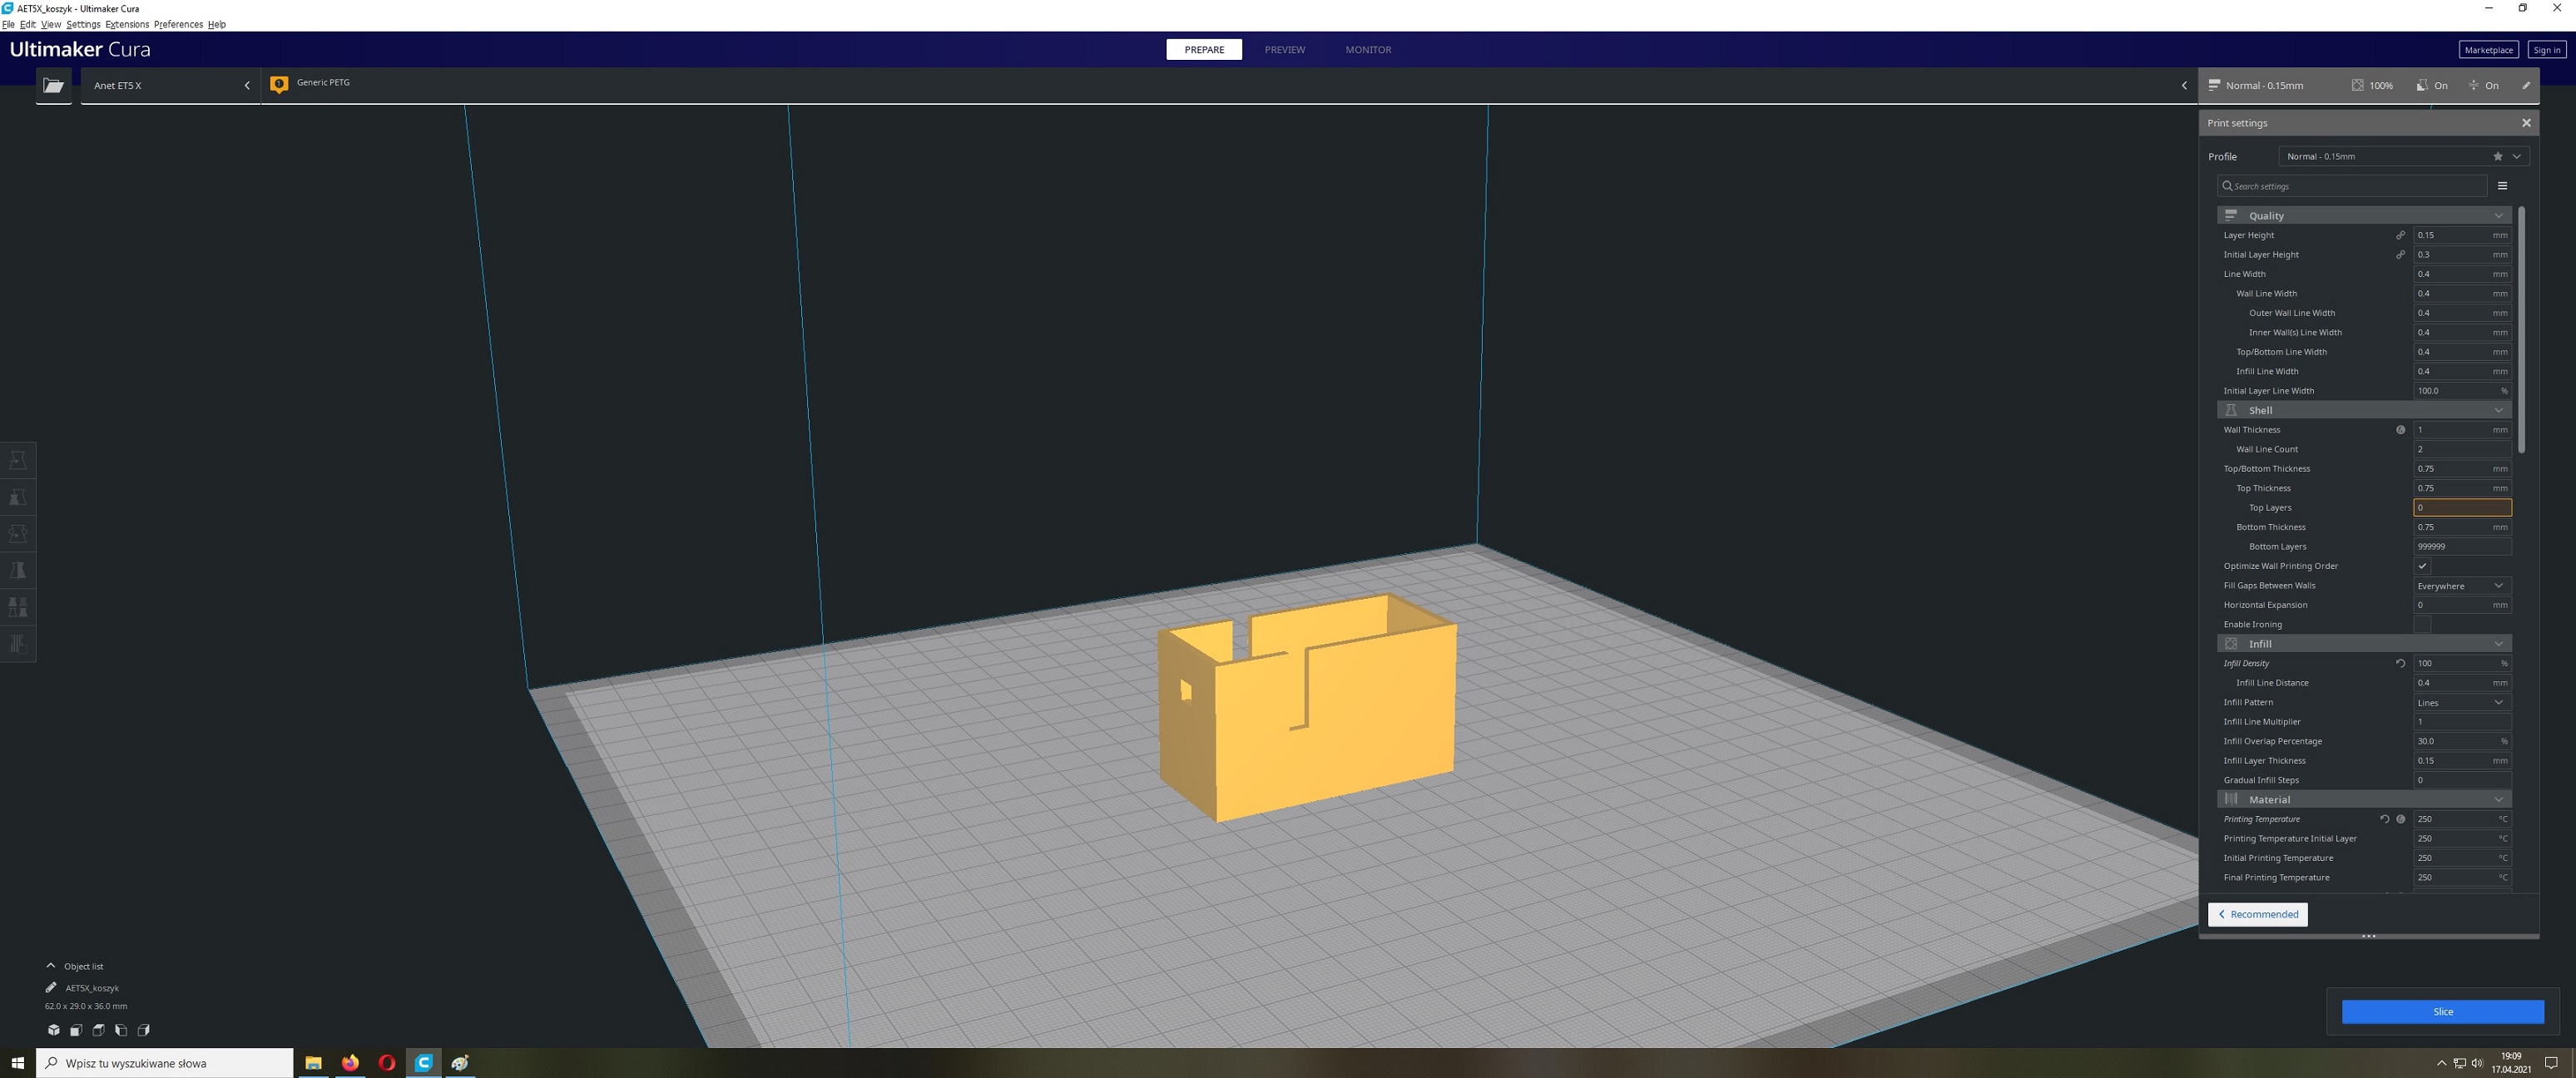This screenshot has width=2576, height=1078.
Task: Collapse the Quality section
Action: coord(2364,215)
